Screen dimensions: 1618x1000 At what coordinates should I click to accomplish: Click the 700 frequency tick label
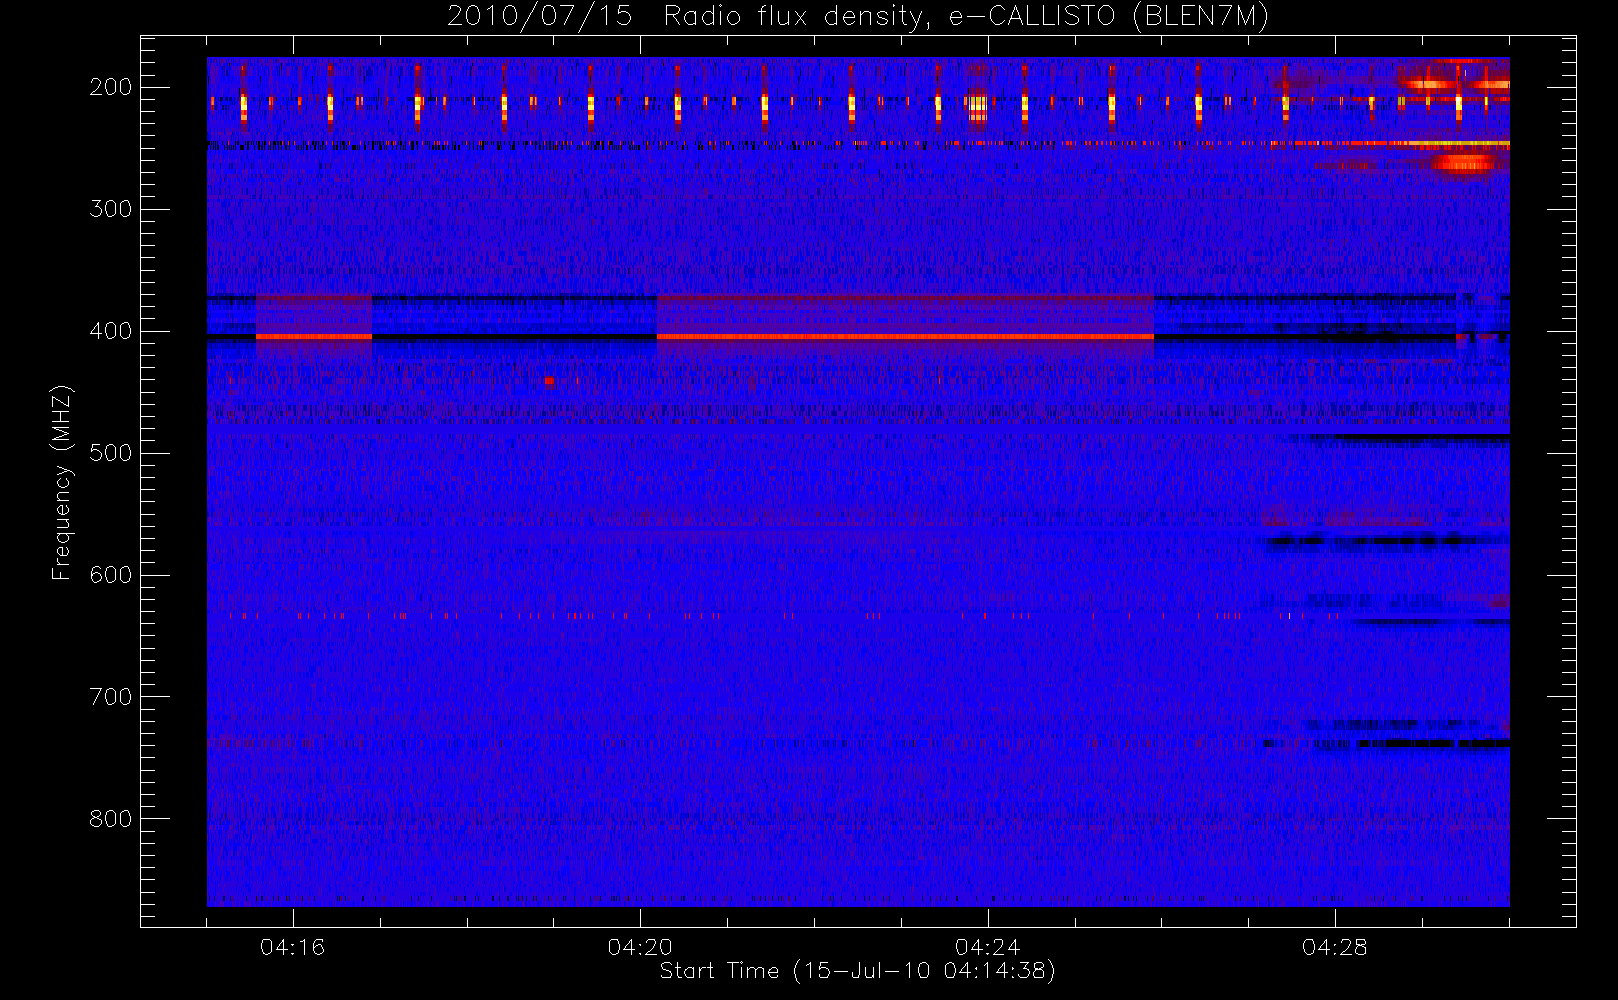point(110,697)
